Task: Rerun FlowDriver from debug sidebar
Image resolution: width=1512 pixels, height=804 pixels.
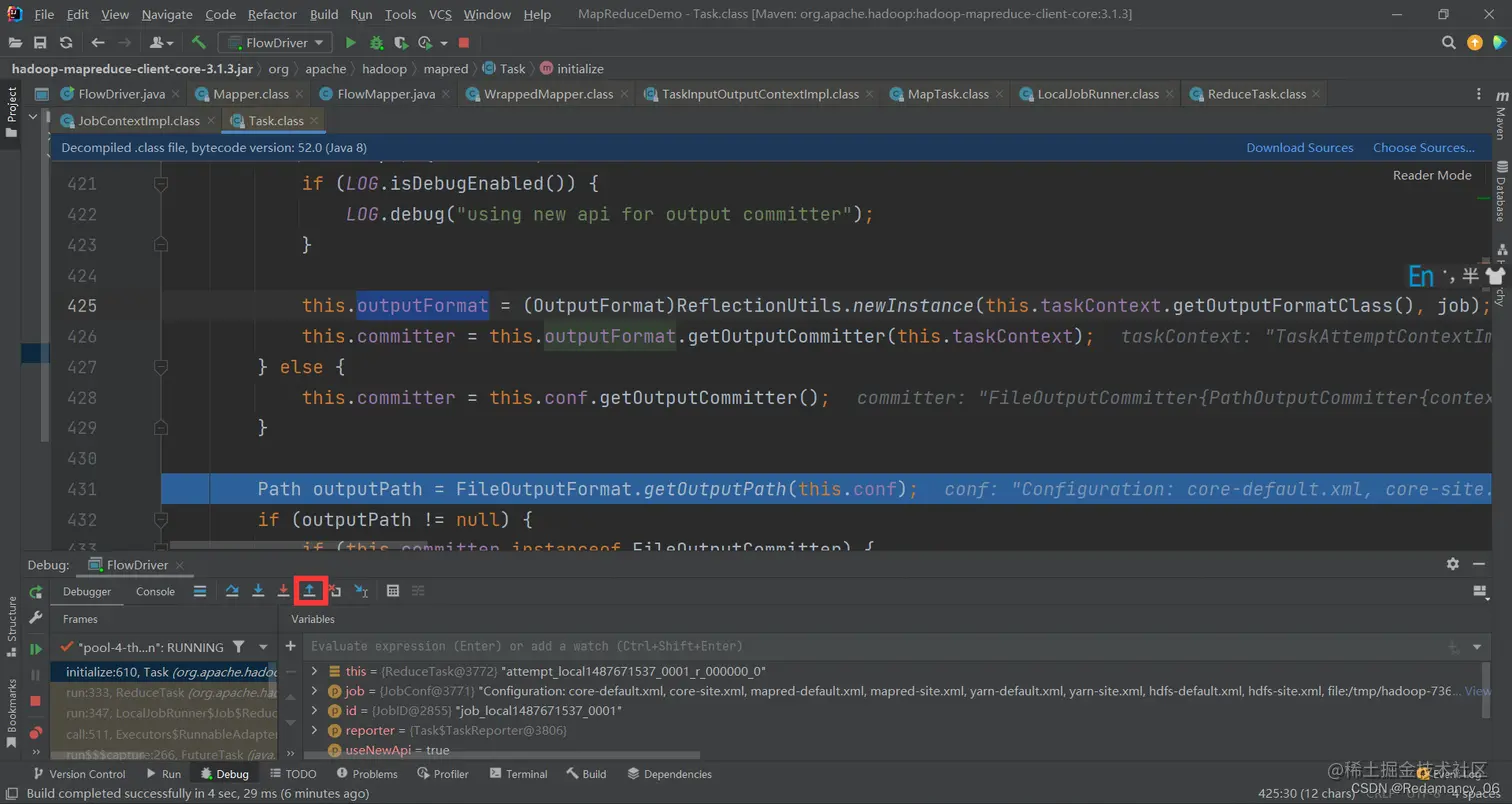Action: point(36,592)
